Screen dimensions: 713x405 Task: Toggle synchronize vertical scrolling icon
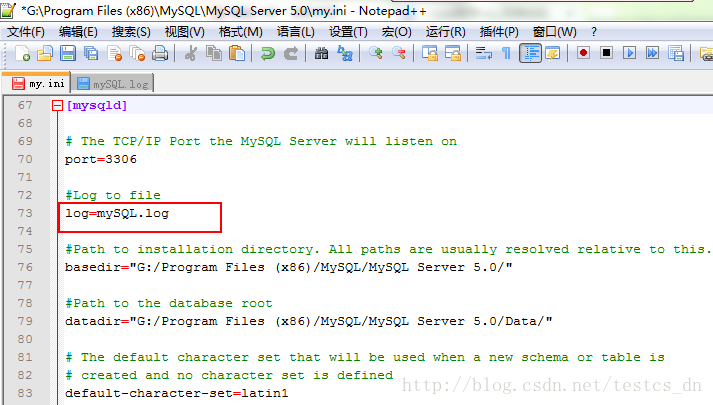[x=430, y=53]
